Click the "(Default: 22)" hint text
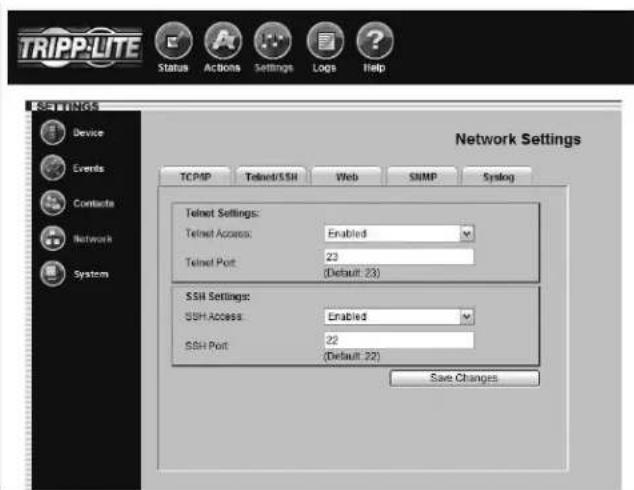634x490 pixels. pyautogui.click(x=352, y=356)
